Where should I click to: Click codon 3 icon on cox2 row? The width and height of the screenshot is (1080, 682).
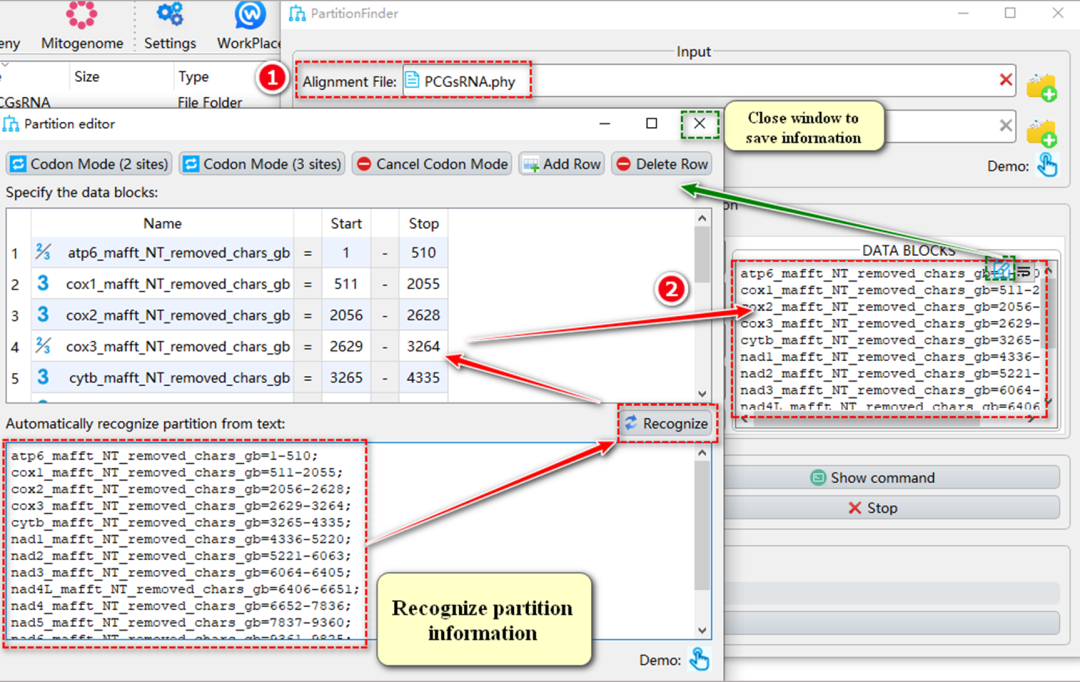pyautogui.click(x=43, y=315)
